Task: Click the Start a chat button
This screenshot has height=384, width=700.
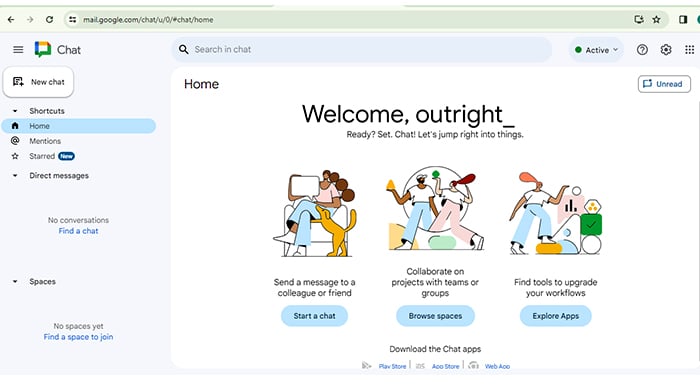Action: coord(314,316)
